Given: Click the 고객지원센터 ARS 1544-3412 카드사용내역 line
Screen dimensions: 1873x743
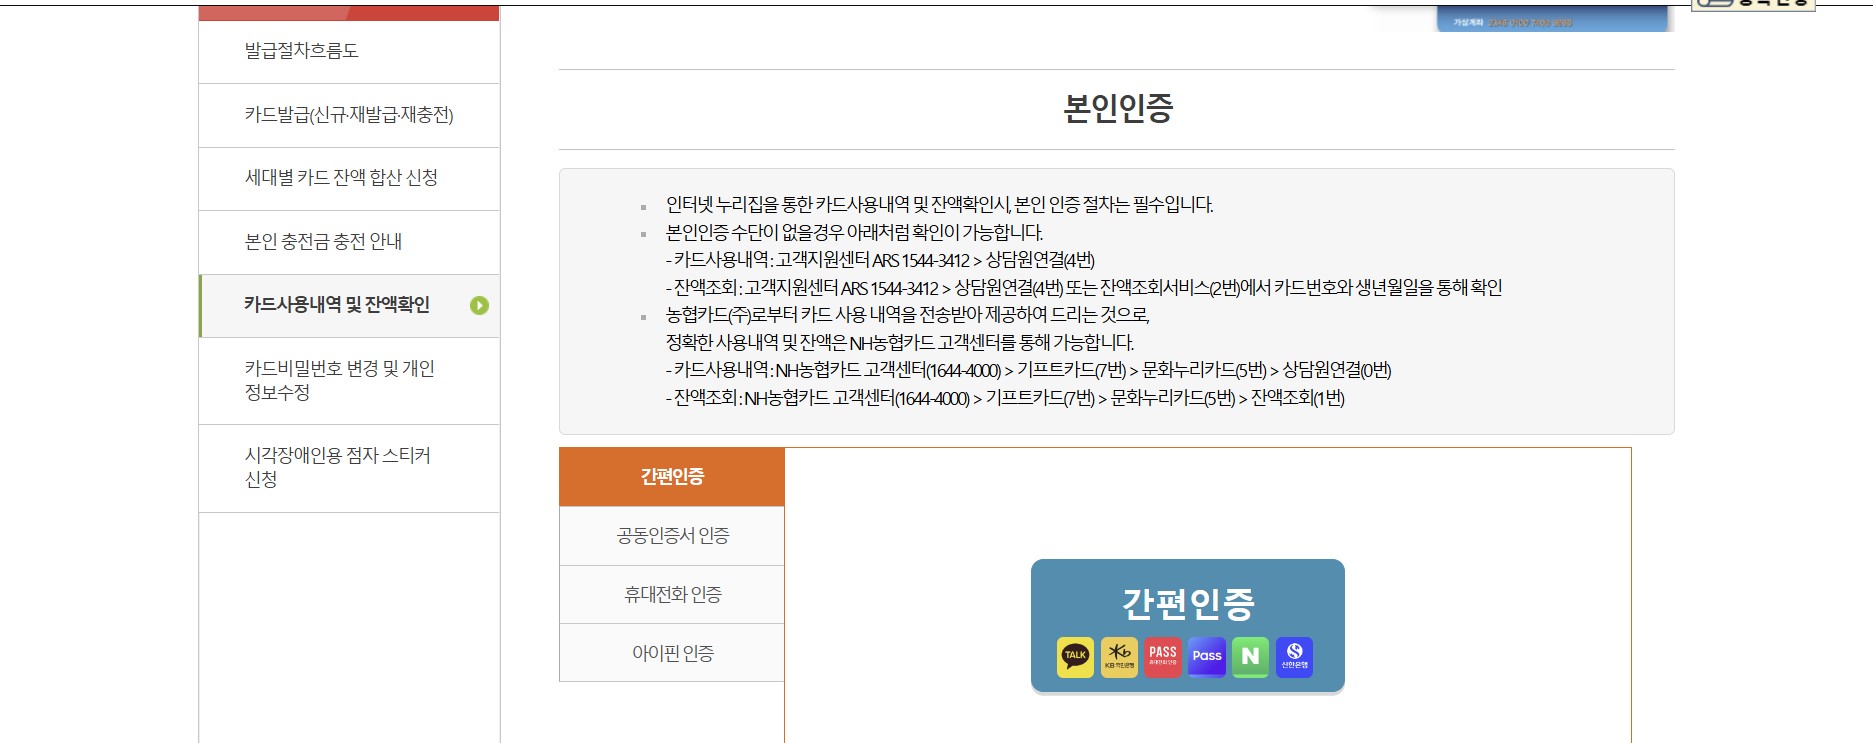Looking at the screenshot, I should pyautogui.click(x=880, y=260).
